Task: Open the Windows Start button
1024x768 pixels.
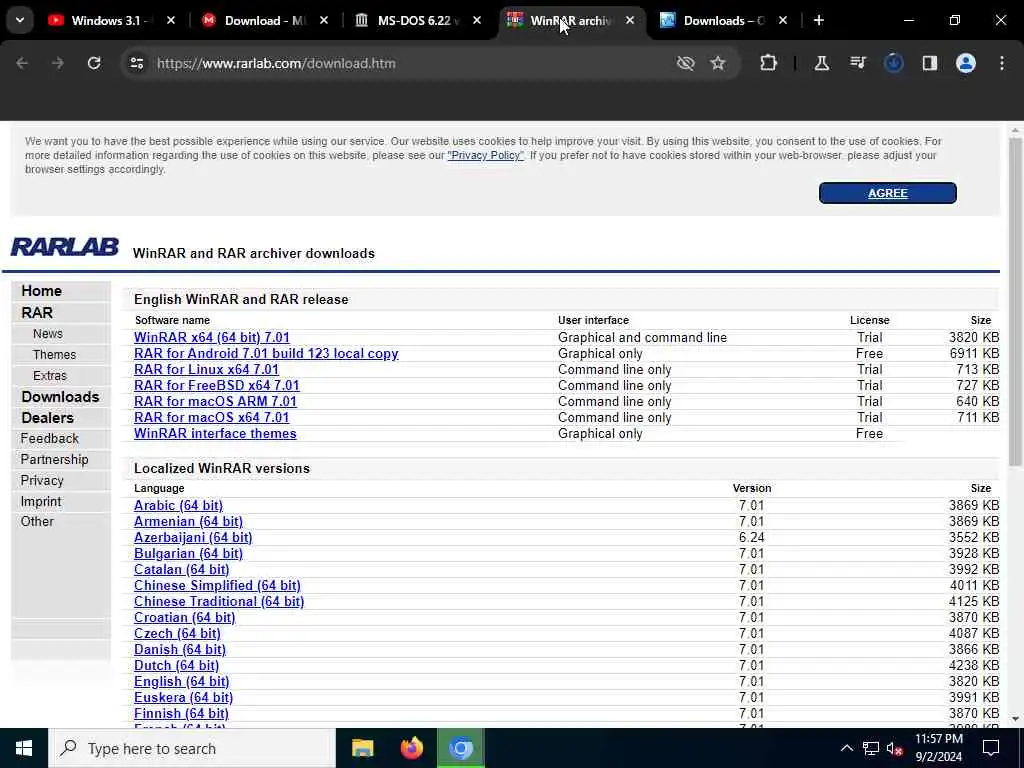Action: pyautogui.click(x=24, y=748)
